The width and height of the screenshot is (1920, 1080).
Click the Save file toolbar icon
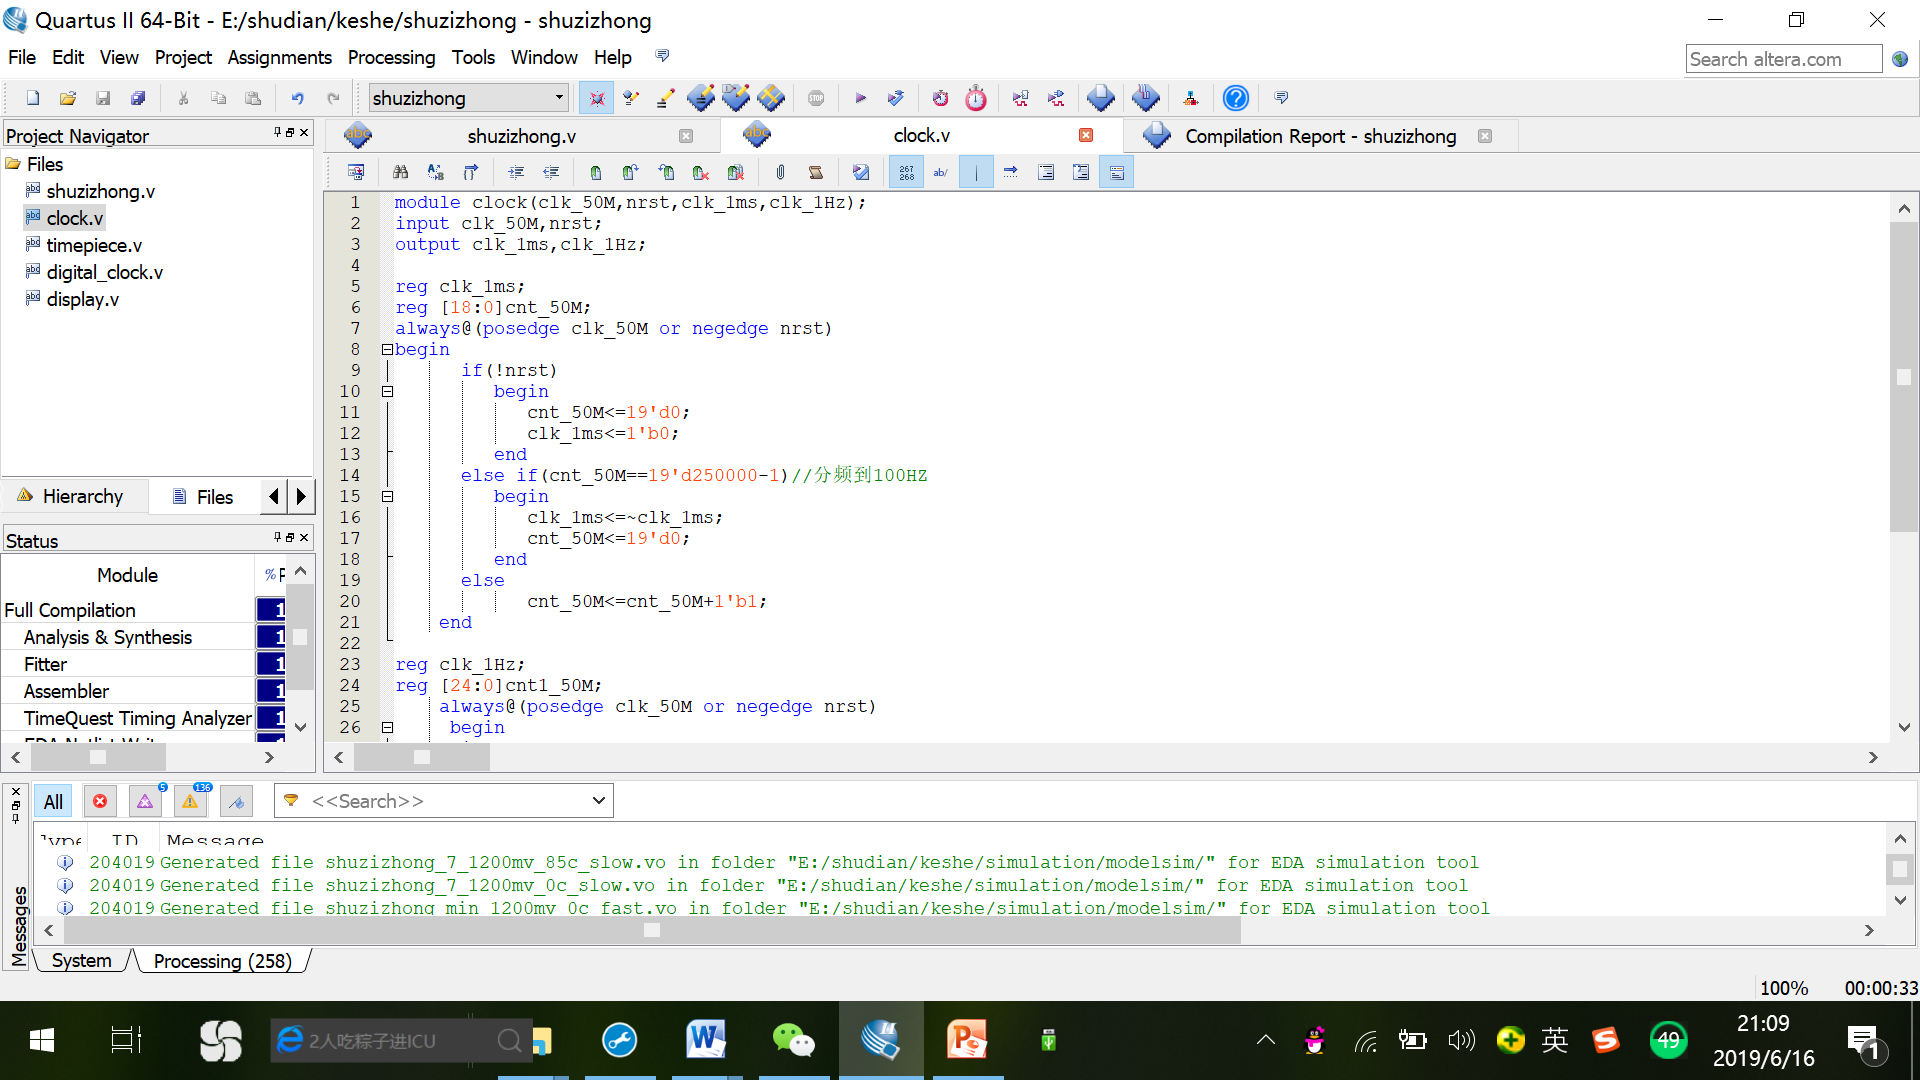tap(103, 98)
